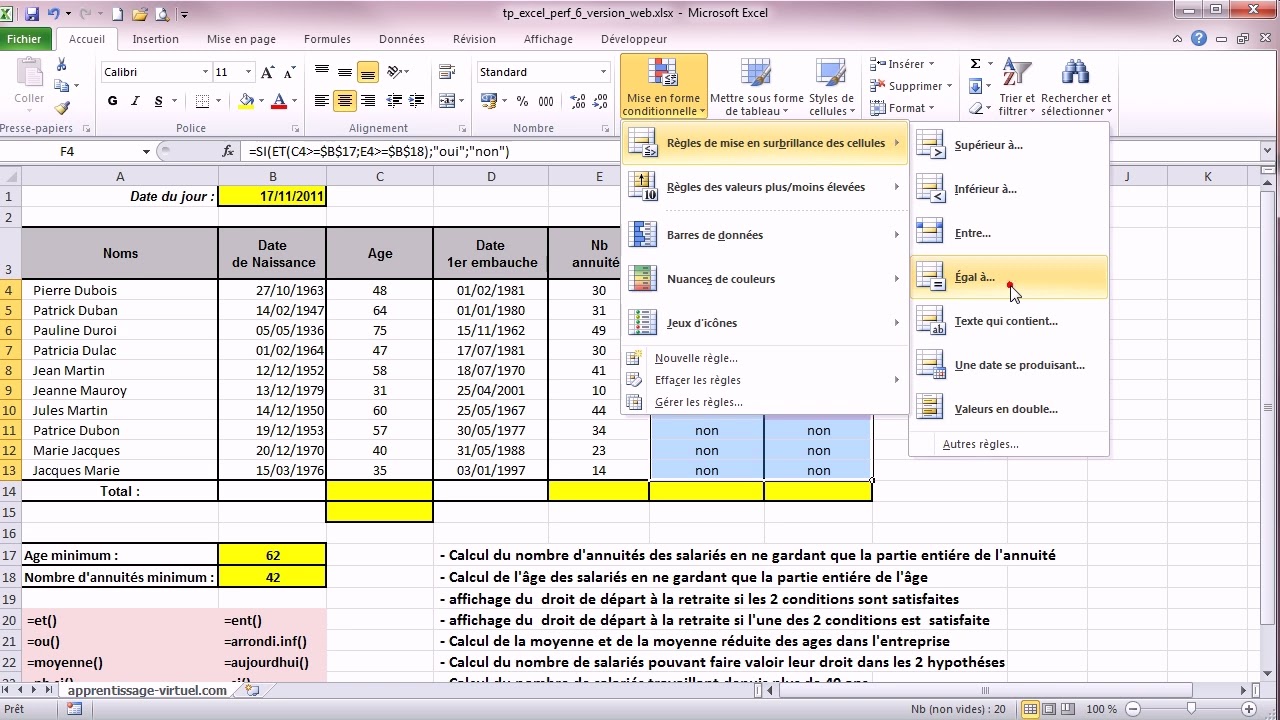Click the fx insert function icon
The height and width of the screenshot is (720, 1280).
(228, 151)
